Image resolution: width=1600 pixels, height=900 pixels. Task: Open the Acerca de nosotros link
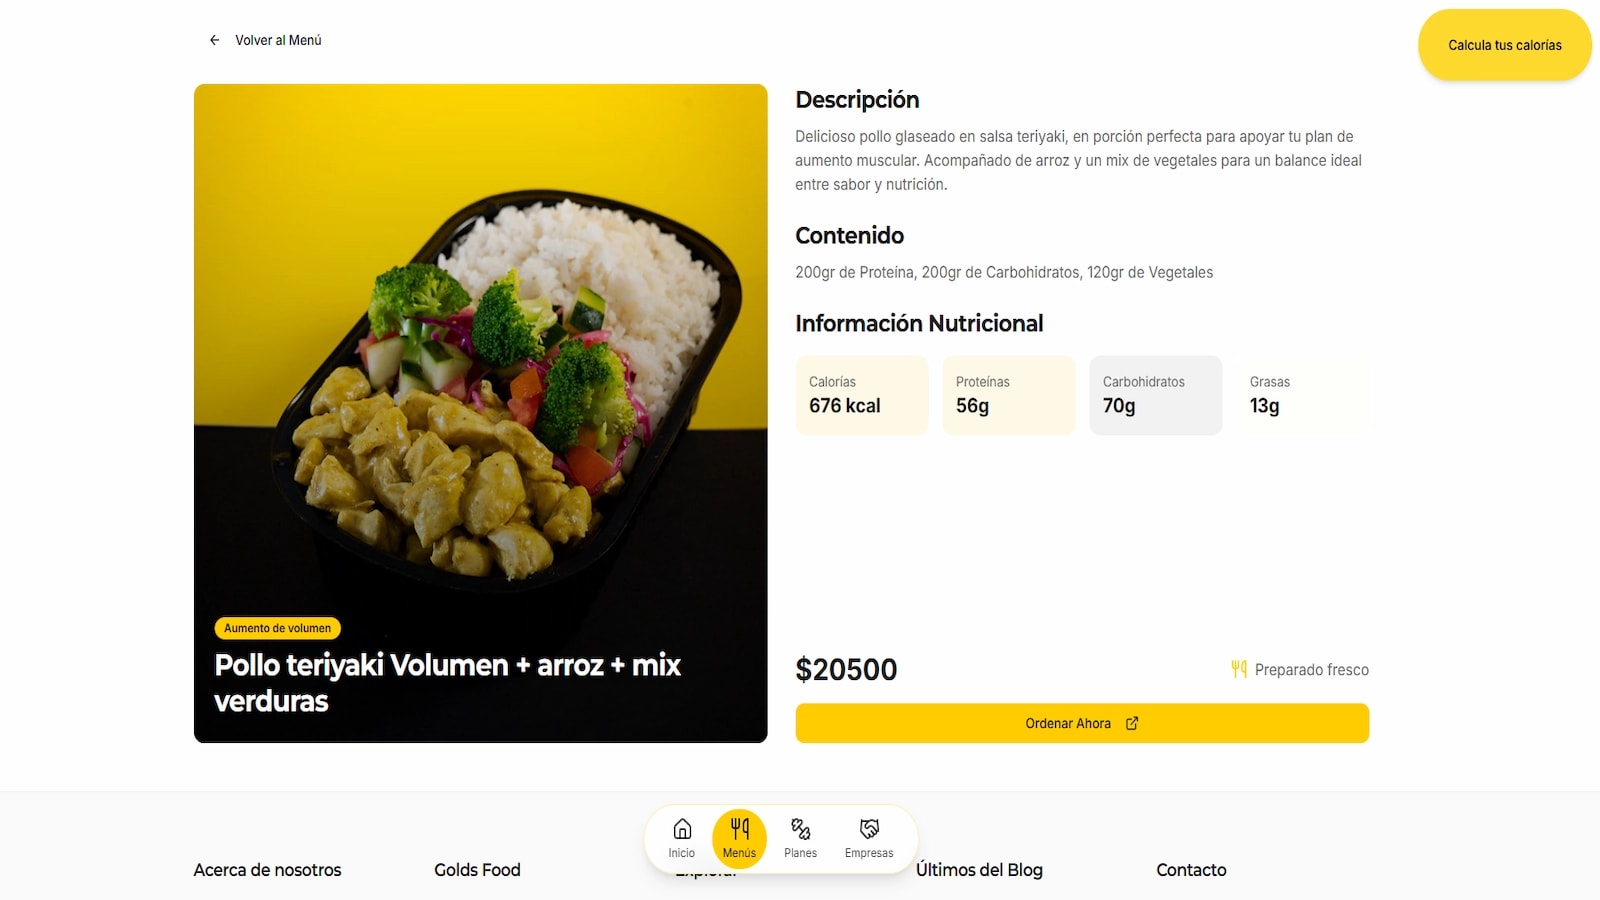267,870
